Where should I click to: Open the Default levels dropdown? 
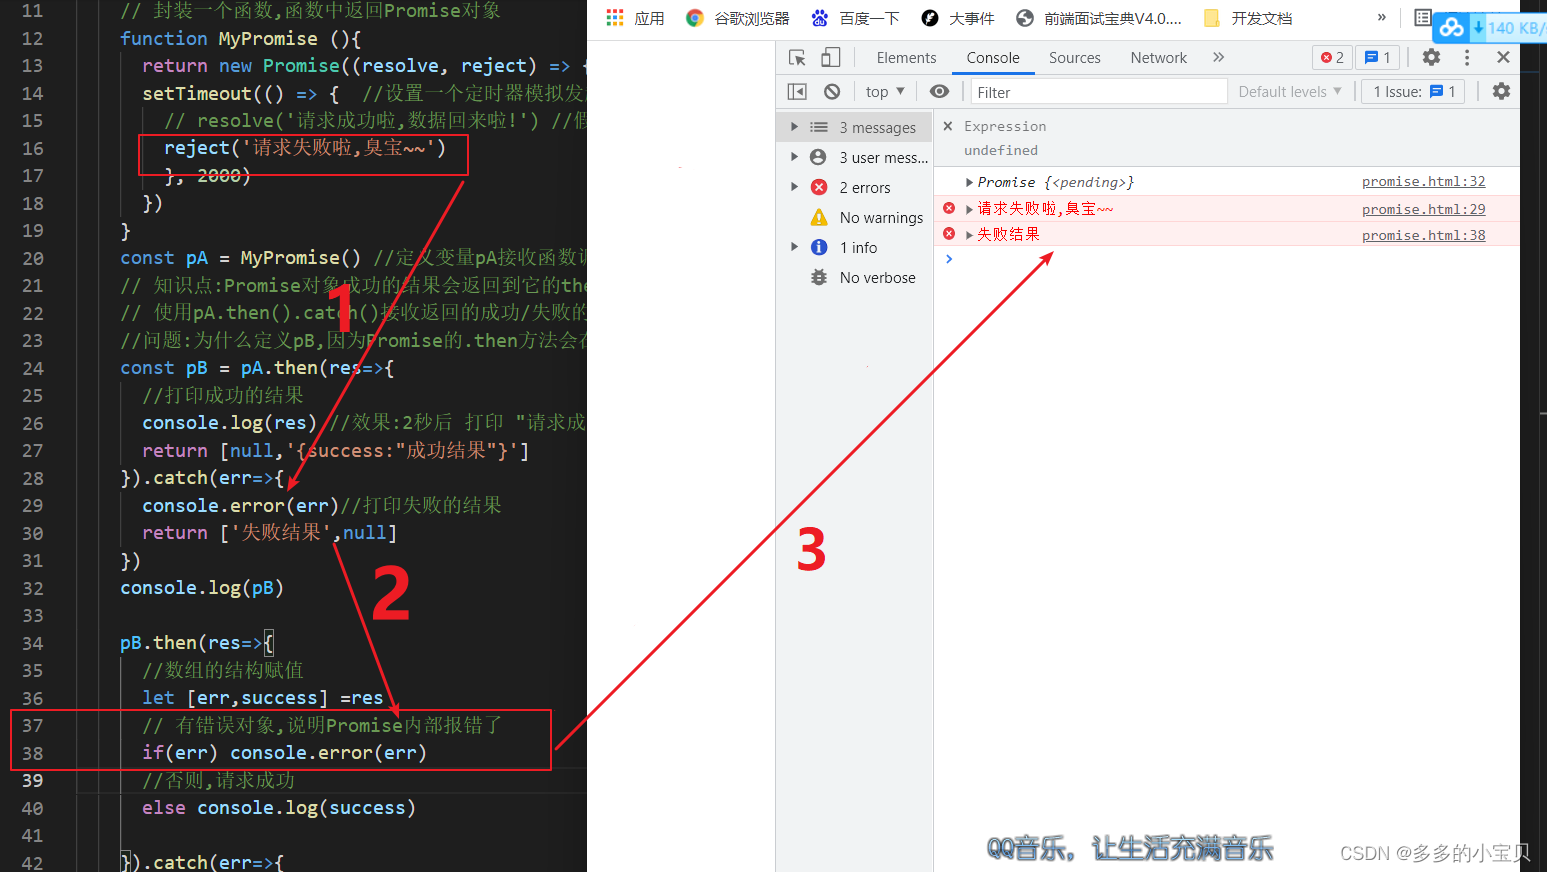pyautogui.click(x=1290, y=91)
